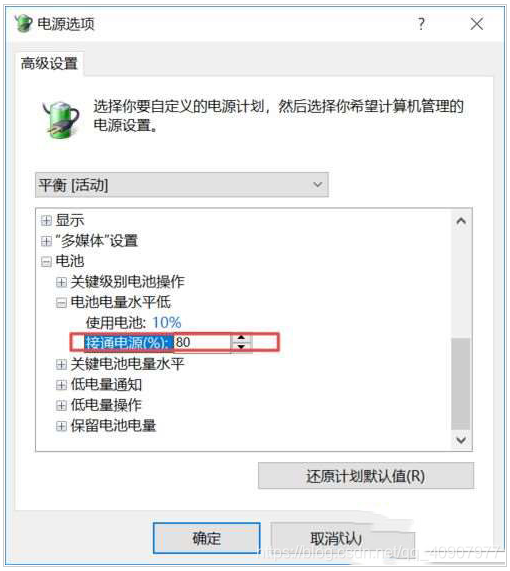Expand the 低电量通知 node

(61, 385)
